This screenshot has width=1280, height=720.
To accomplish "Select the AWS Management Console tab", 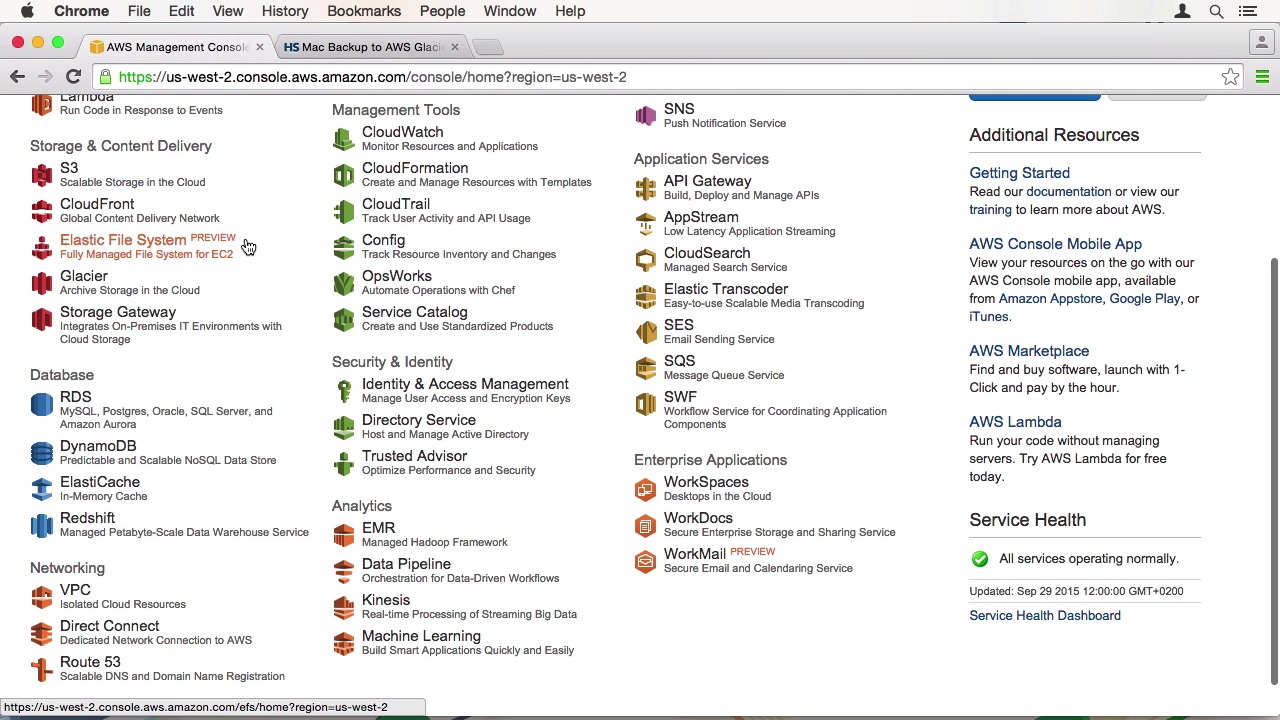I will 176,47.
